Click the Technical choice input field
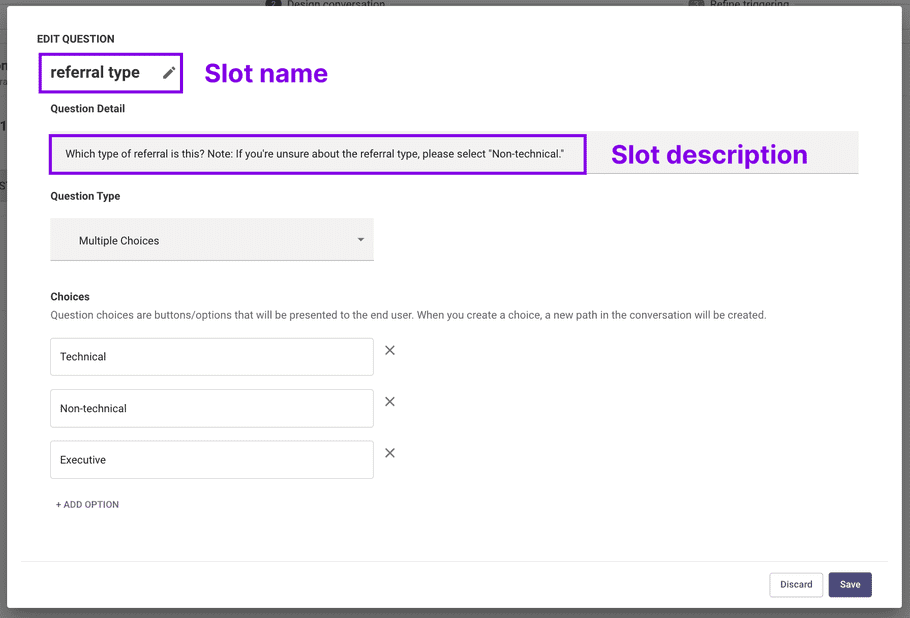 pyautogui.click(x=212, y=357)
